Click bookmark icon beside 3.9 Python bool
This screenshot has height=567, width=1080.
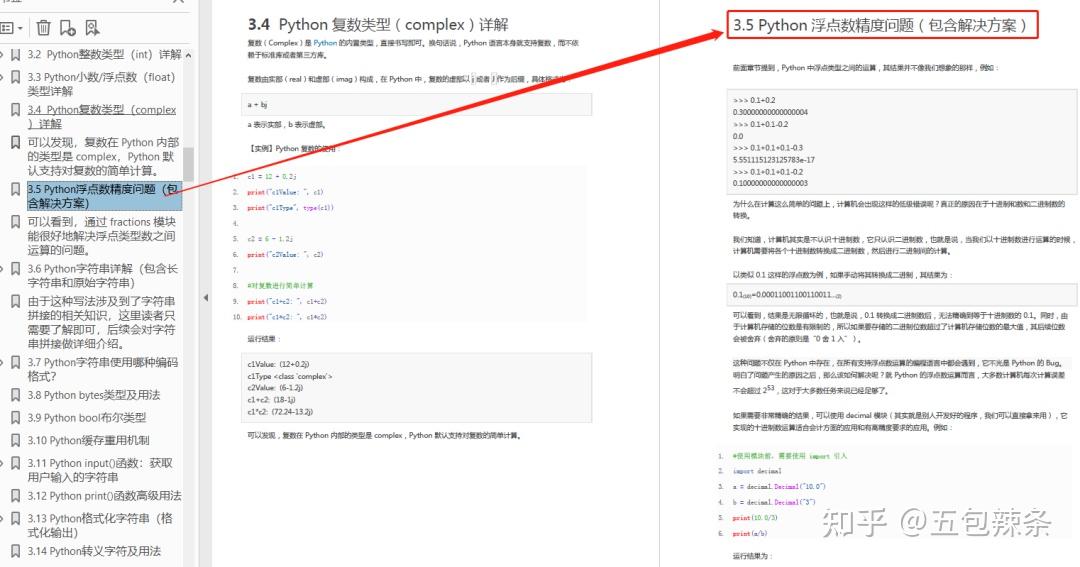[x=16, y=418]
